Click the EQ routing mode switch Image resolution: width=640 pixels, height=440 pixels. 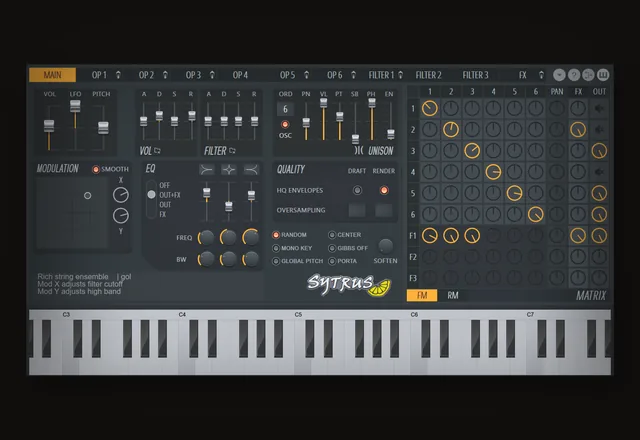pos(151,200)
